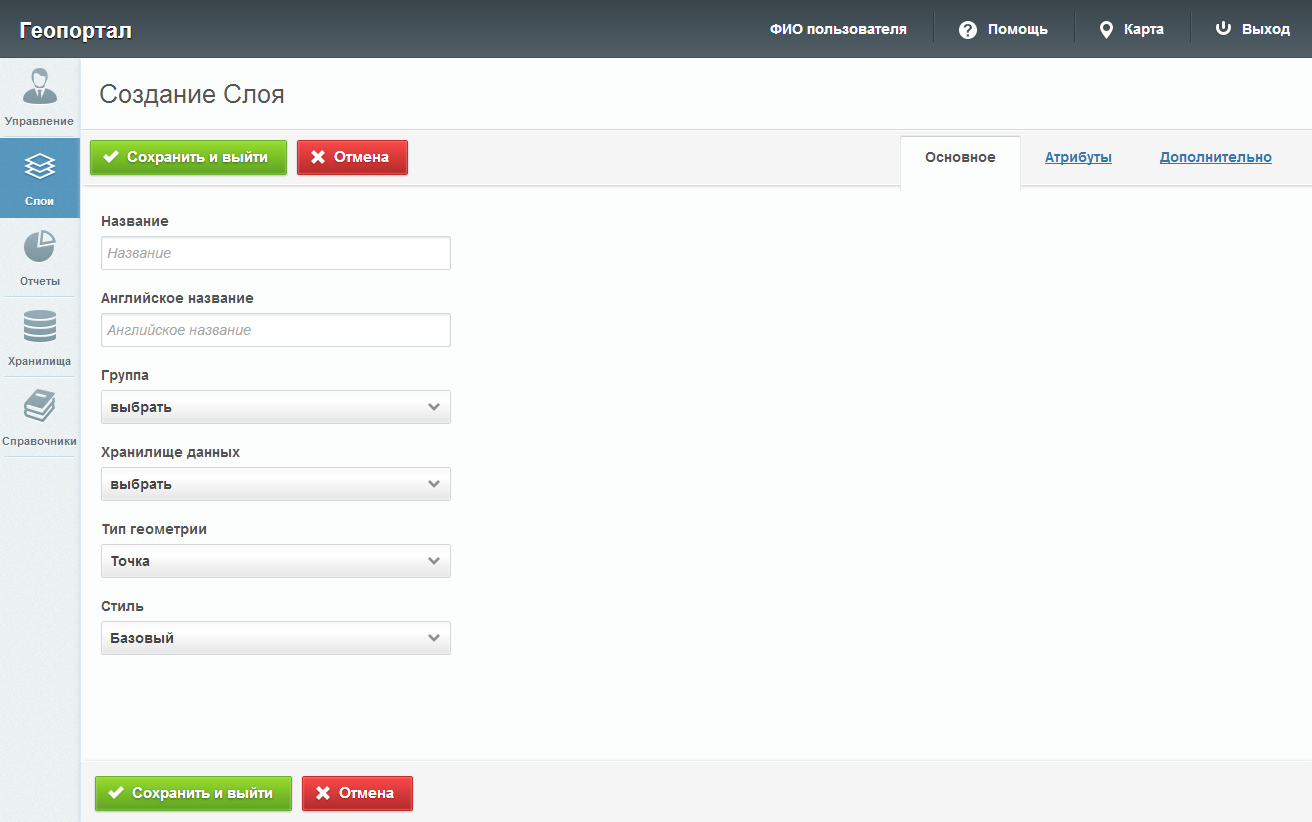Open Карта via the map pin icon
The image size is (1312, 822).
pyautogui.click(x=1106, y=30)
